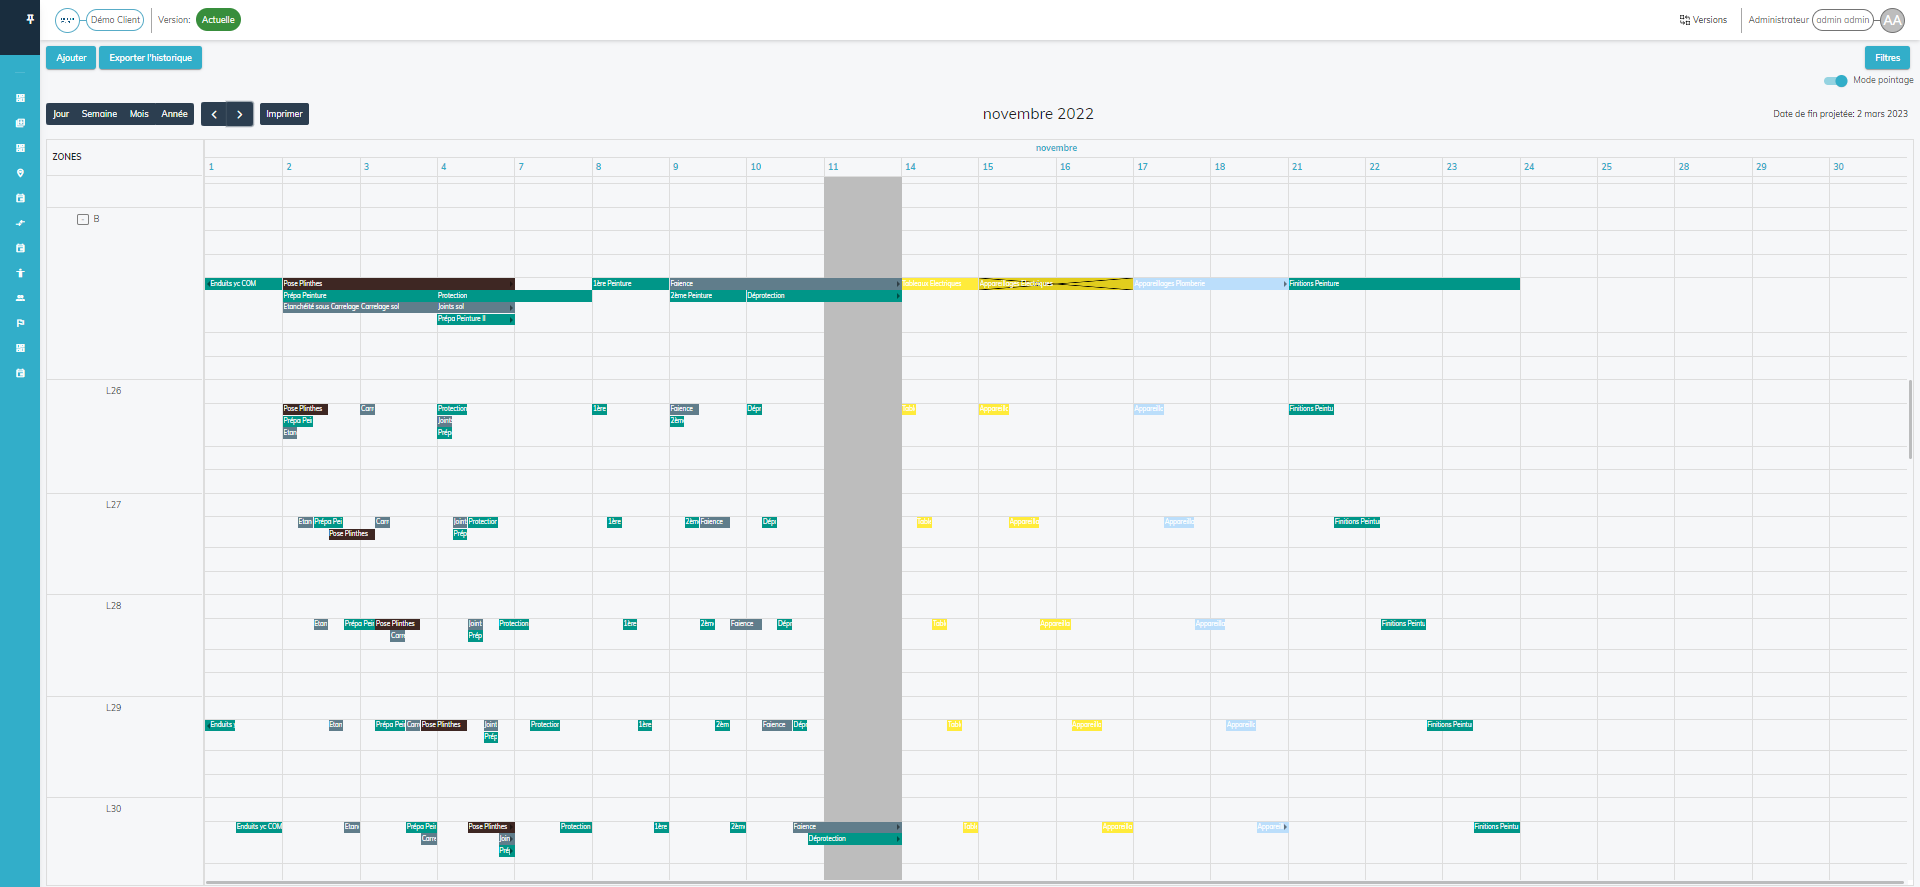The image size is (1920, 887).
Task: Select the Finitions Peinture task bar in zone B
Action: point(1403,284)
